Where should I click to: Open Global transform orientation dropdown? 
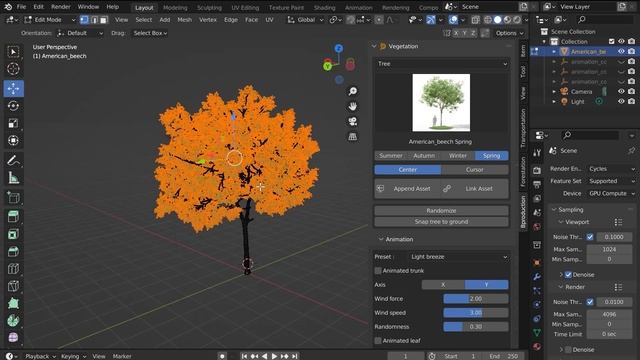[305, 20]
